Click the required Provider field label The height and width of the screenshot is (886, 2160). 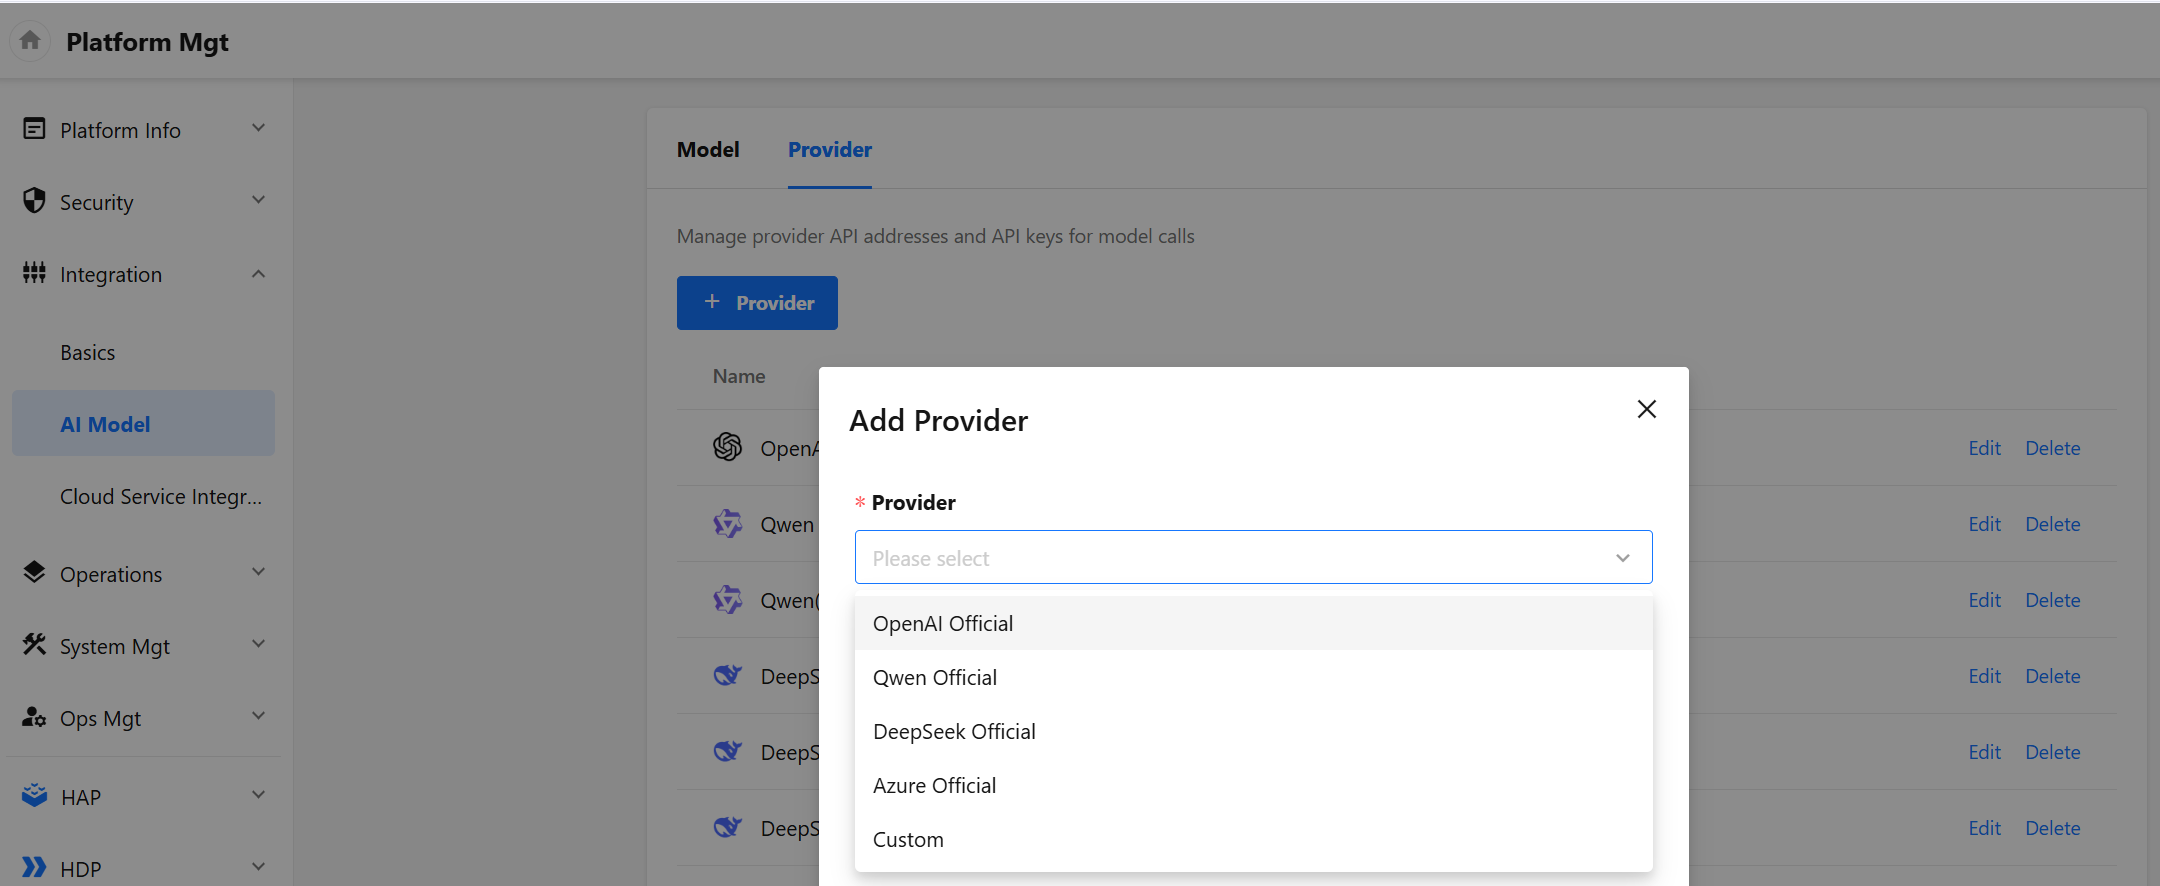[x=913, y=502]
